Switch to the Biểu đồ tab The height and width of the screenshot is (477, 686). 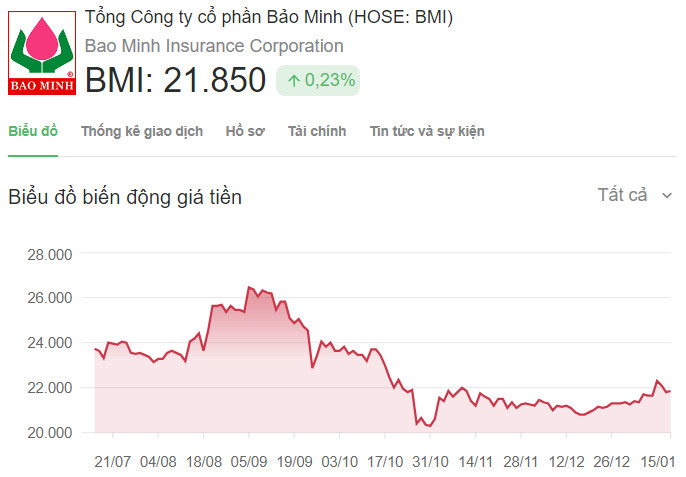click(33, 131)
